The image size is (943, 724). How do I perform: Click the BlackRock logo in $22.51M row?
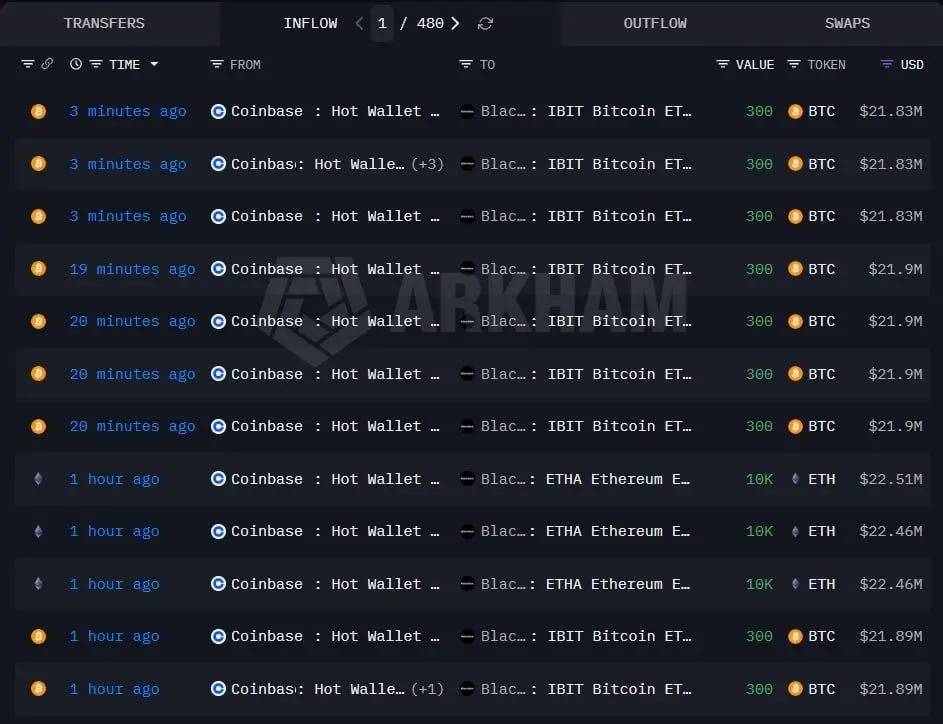467,479
